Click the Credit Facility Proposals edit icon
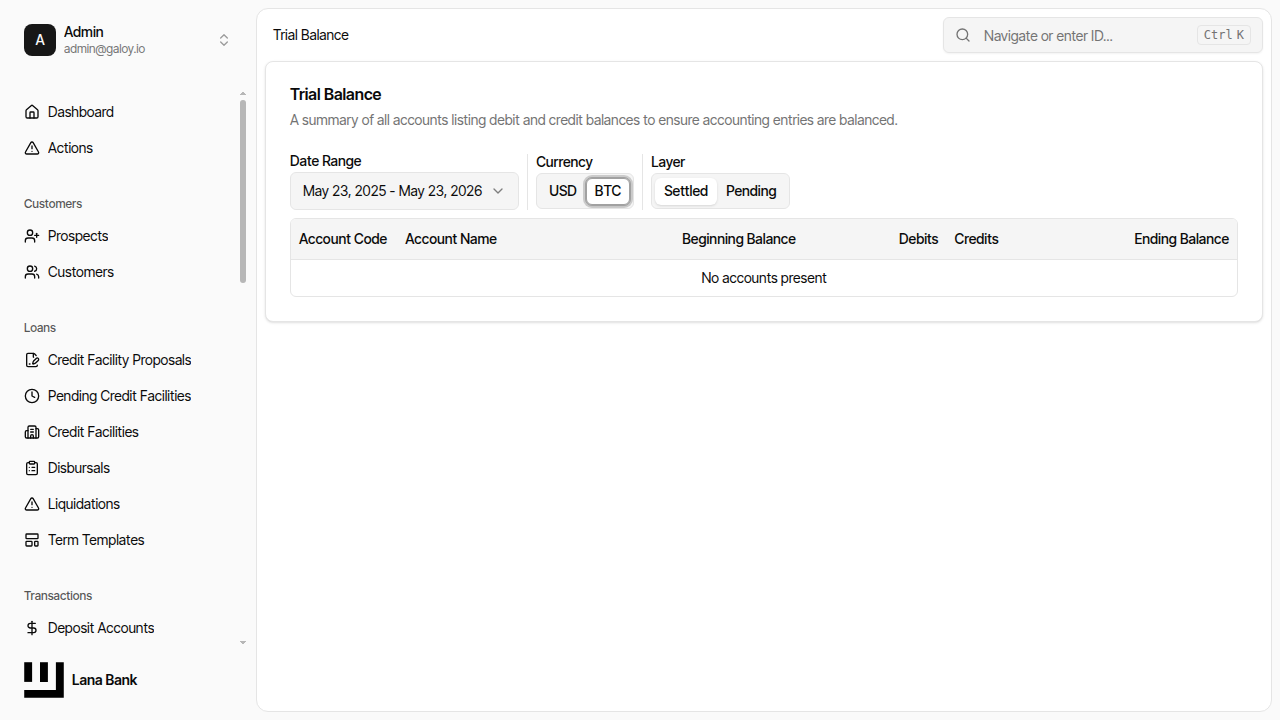The width and height of the screenshot is (1280, 720). 32,360
